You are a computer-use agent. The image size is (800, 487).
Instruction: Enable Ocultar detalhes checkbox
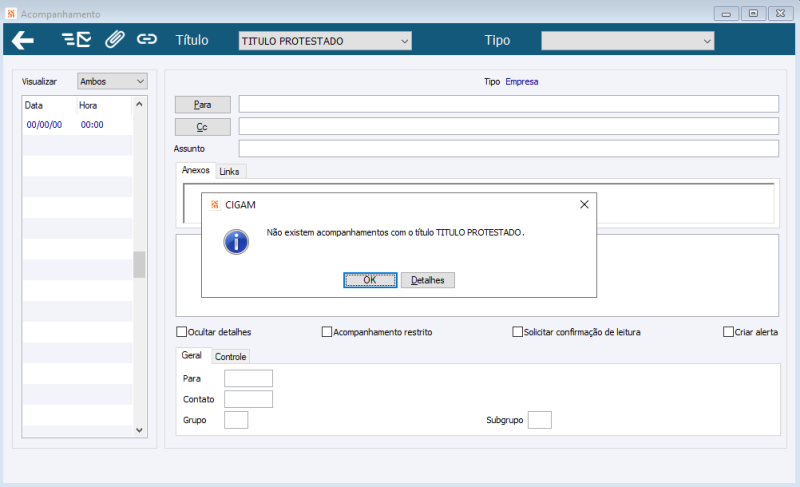pos(182,332)
